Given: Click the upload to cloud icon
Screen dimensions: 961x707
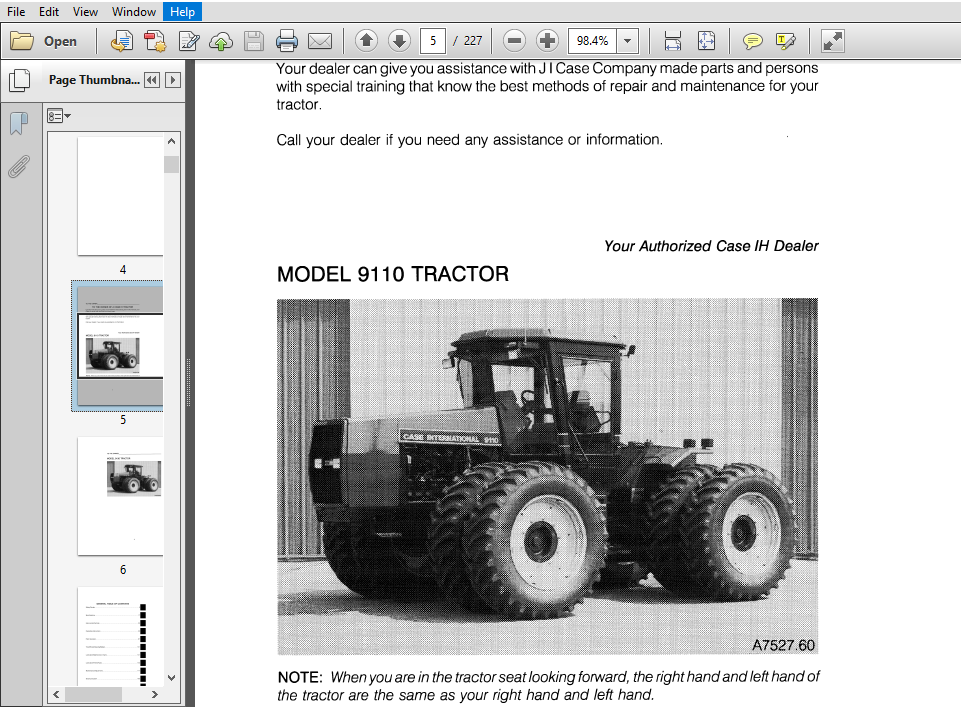Looking at the screenshot, I should (x=221, y=41).
